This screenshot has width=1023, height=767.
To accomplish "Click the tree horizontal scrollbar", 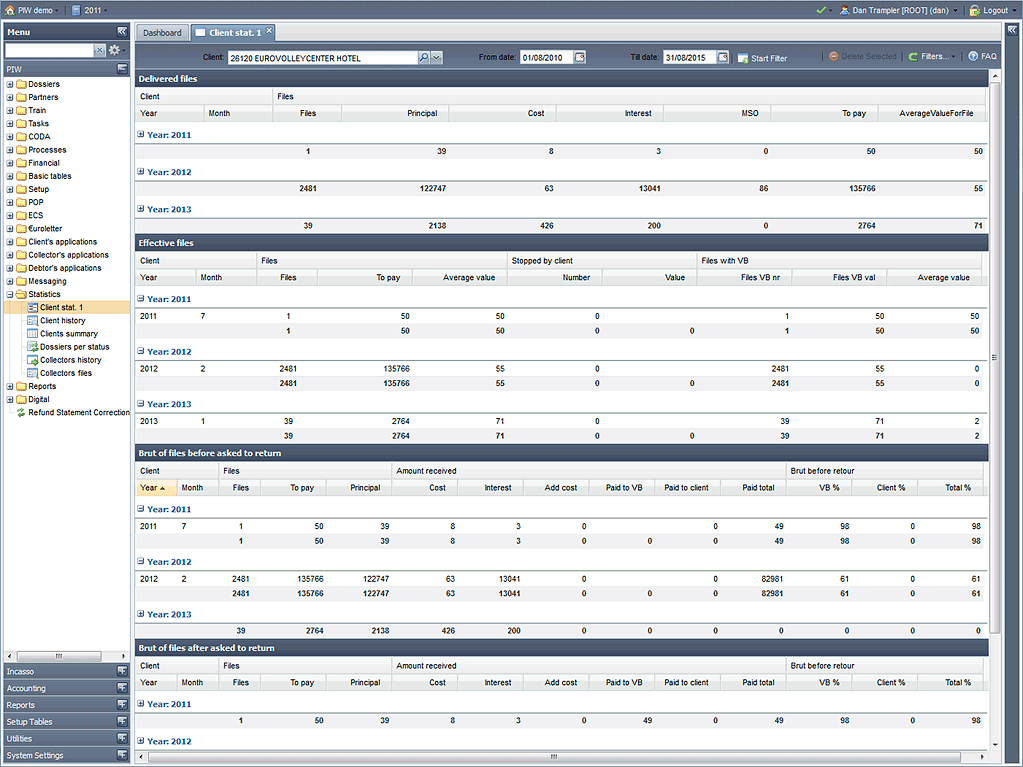I will 59,656.
